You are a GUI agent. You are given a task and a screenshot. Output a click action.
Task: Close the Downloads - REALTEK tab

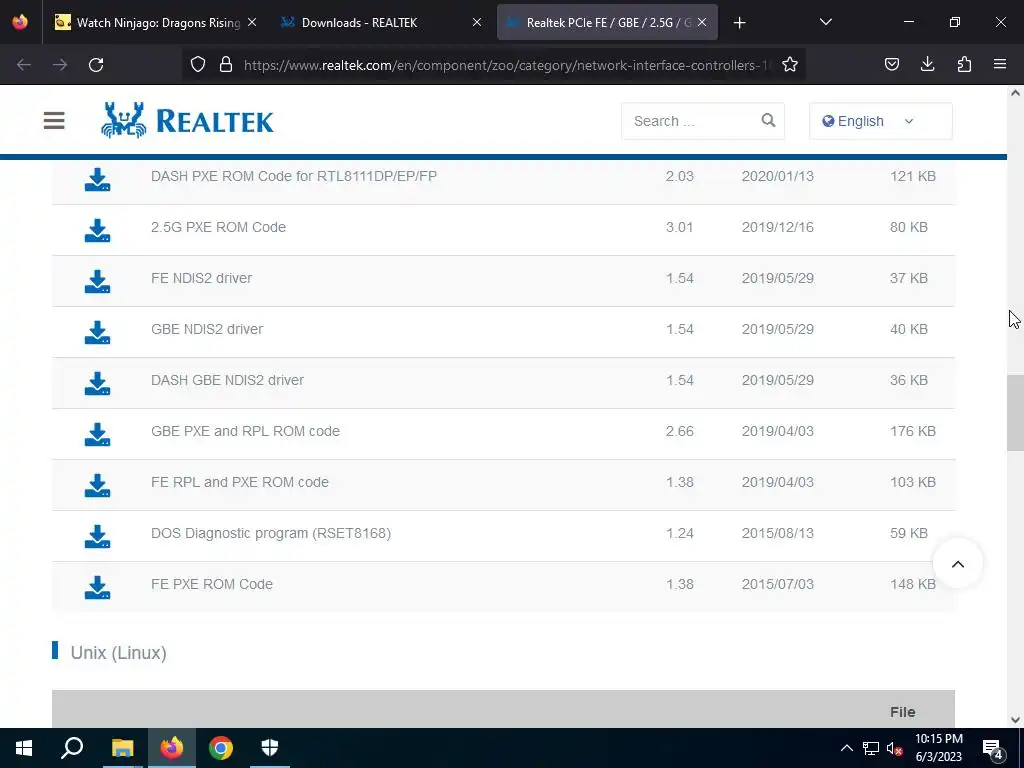click(477, 22)
